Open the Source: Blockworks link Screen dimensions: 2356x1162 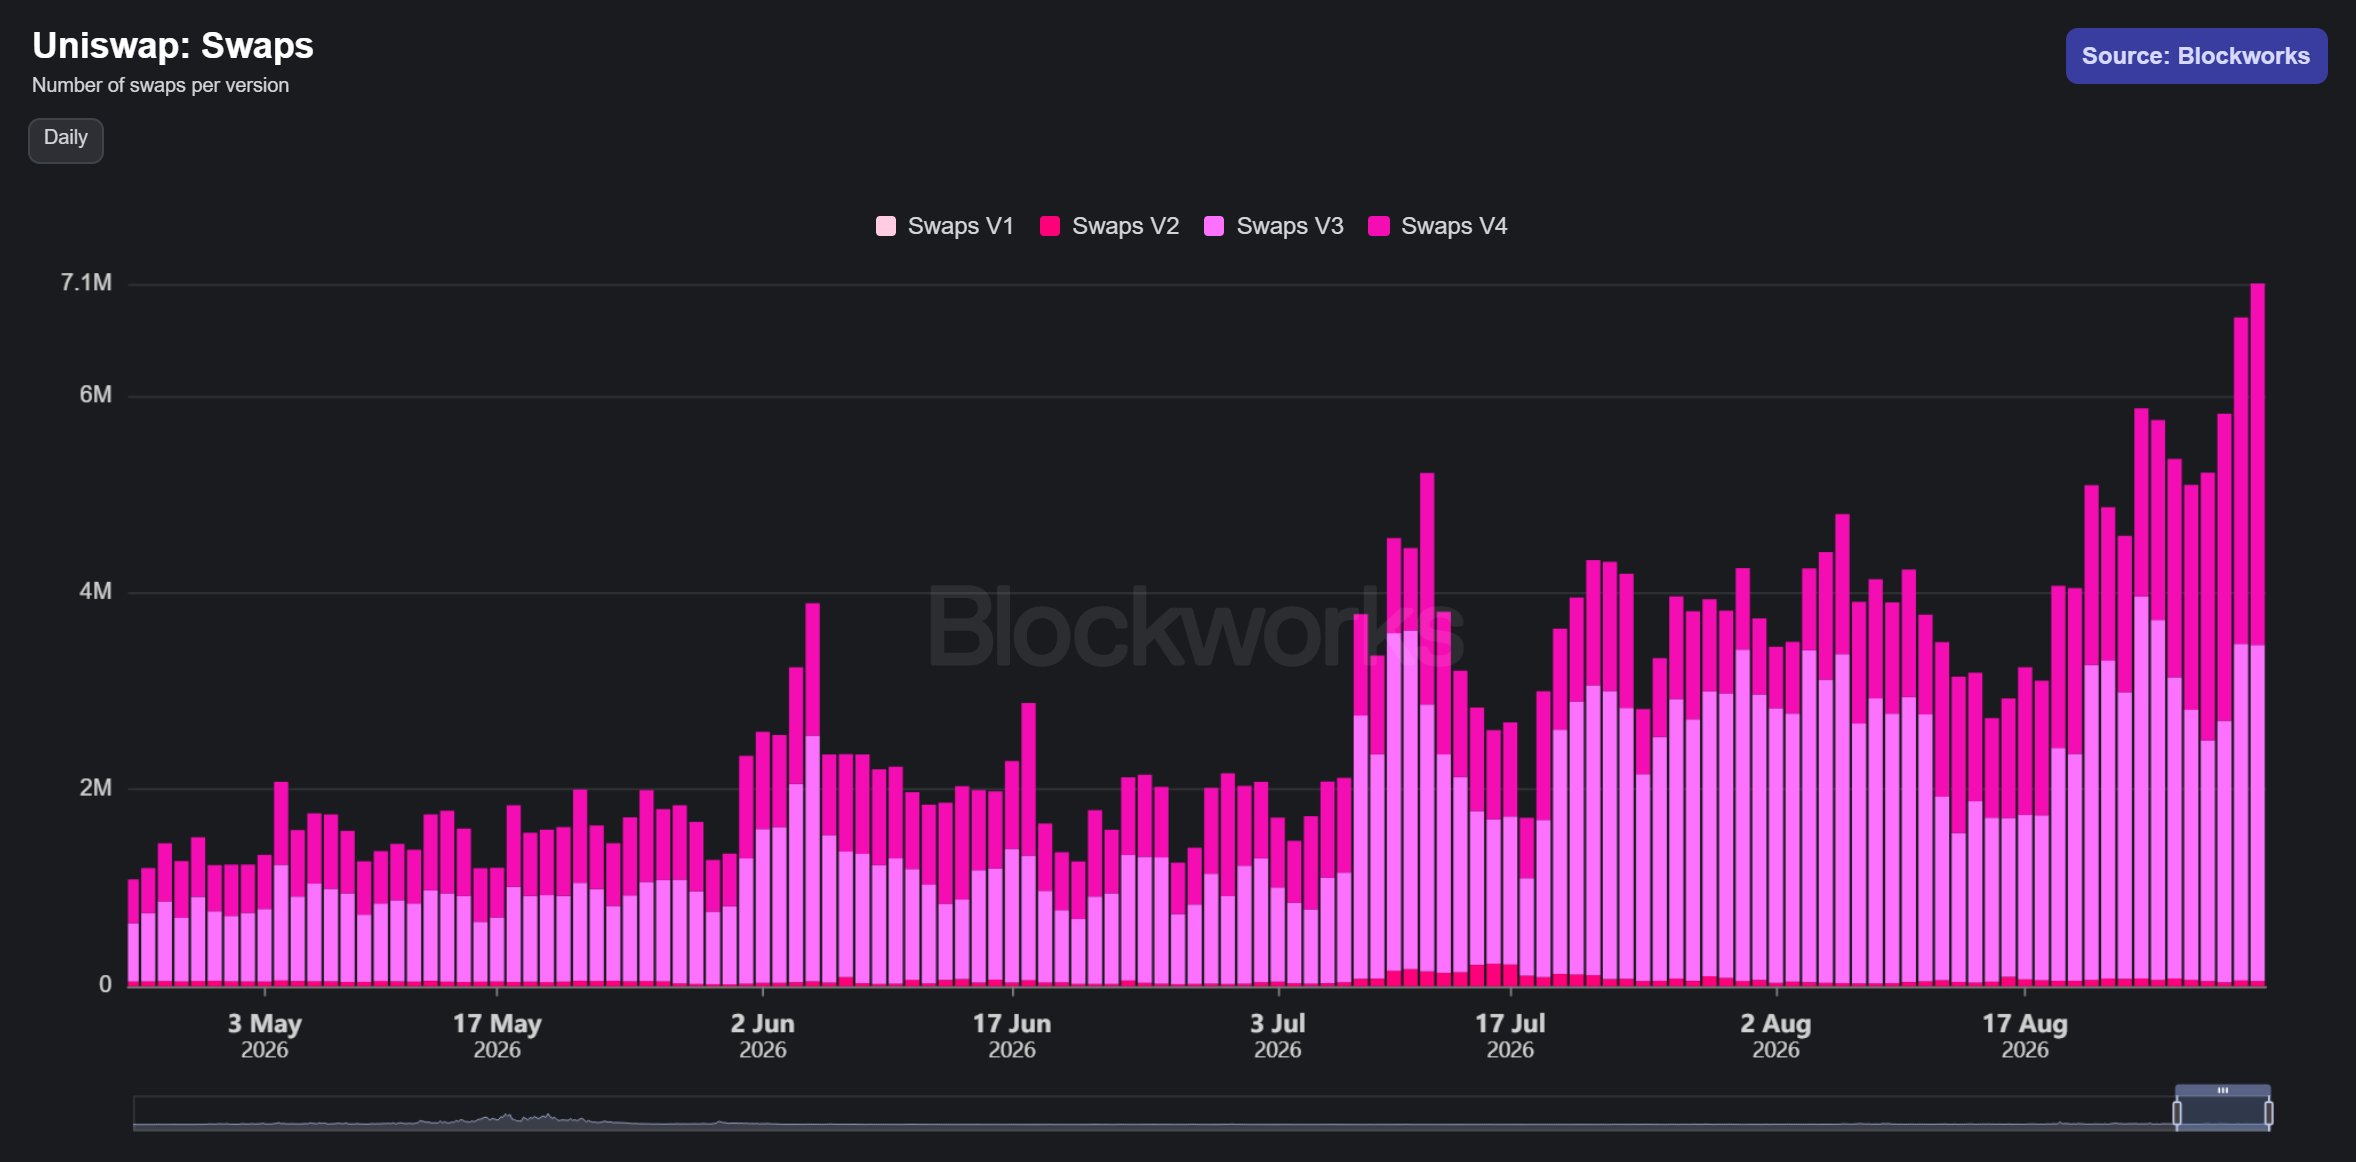2196,56
